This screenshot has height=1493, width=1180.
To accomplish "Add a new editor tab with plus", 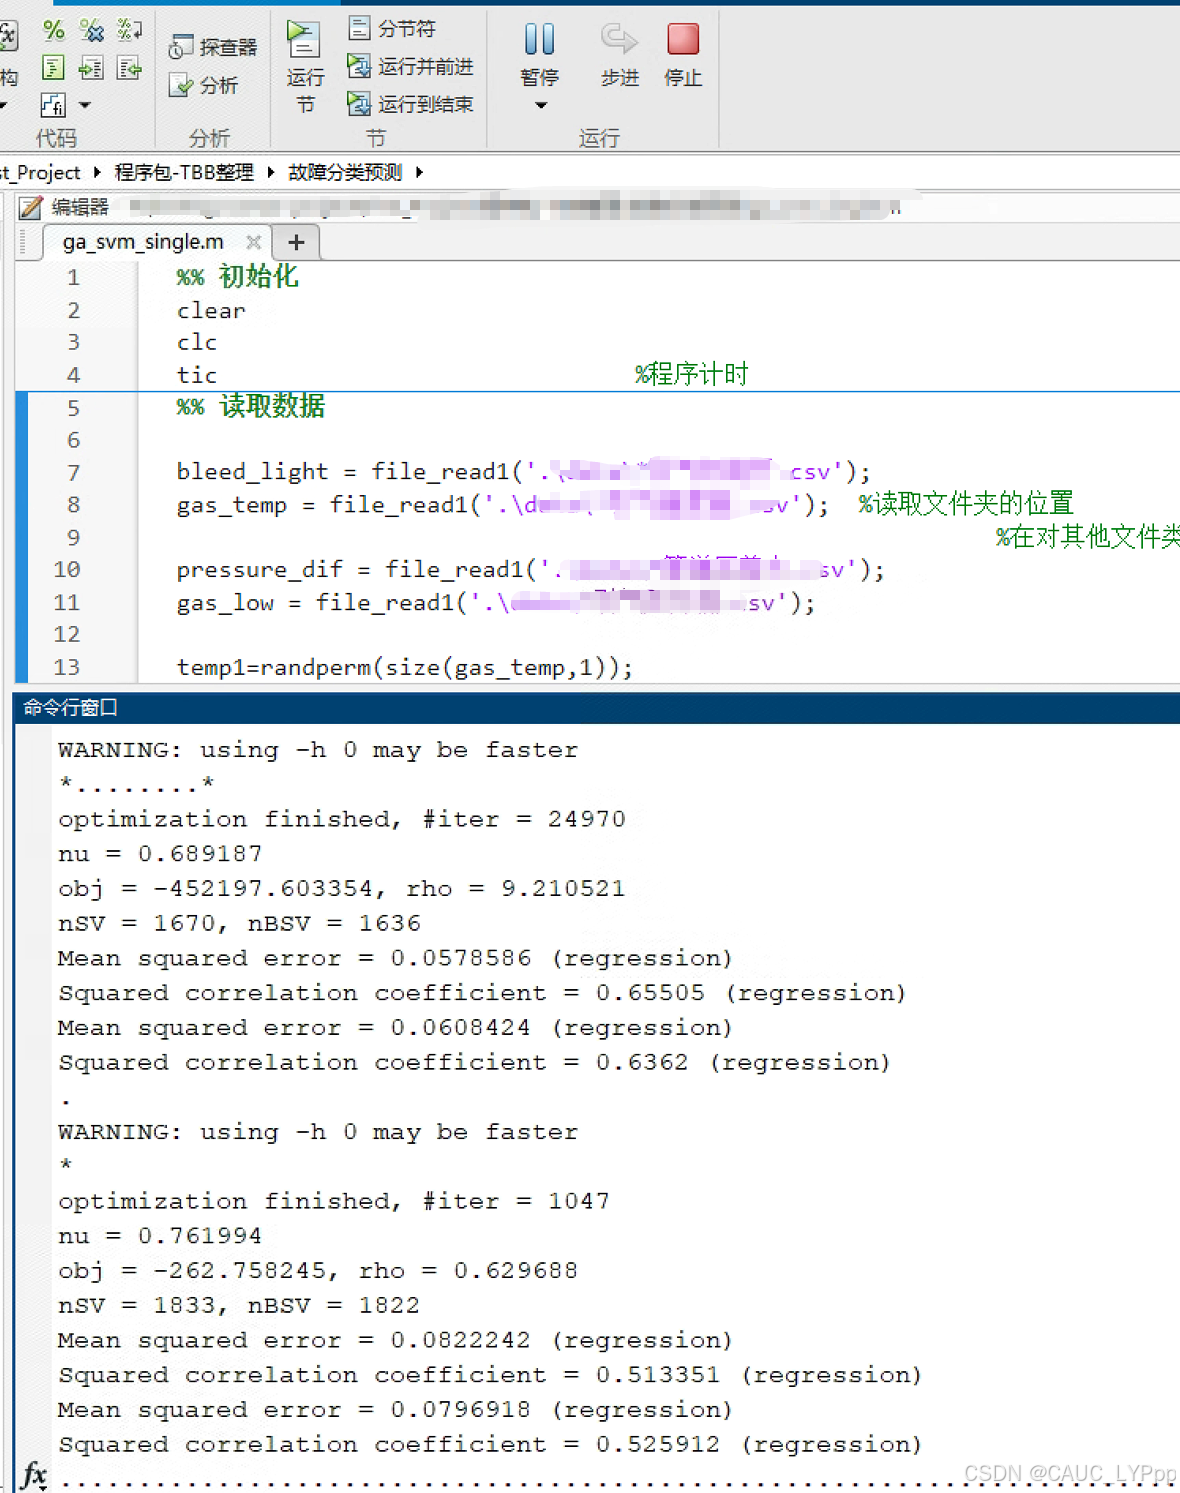I will [x=296, y=242].
